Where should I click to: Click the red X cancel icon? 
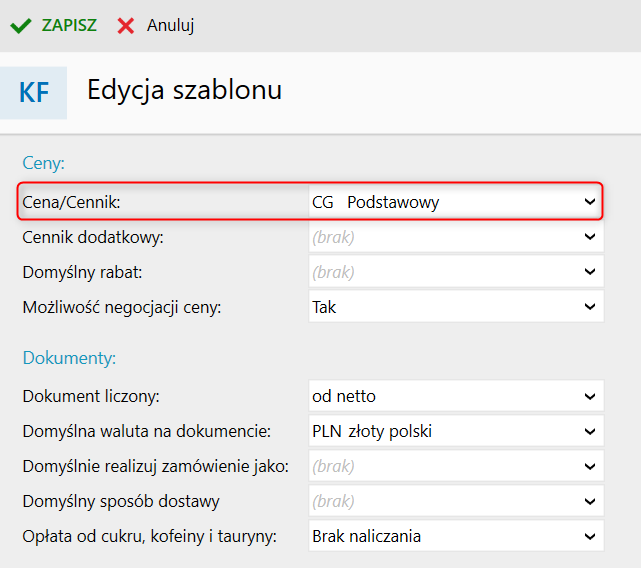(126, 26)
